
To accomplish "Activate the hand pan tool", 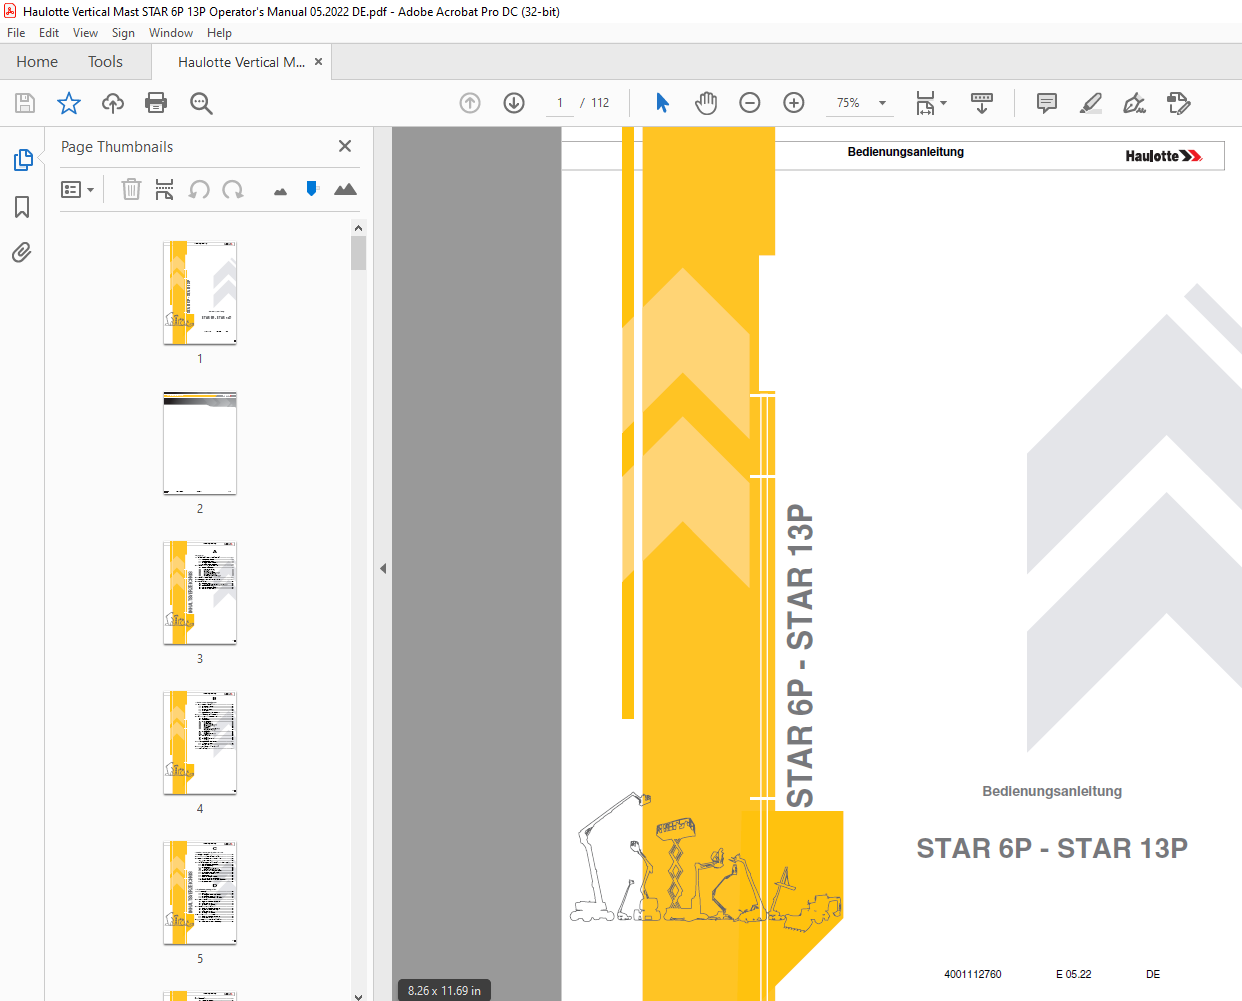I will pyautogui.click(x=706, y=103).
